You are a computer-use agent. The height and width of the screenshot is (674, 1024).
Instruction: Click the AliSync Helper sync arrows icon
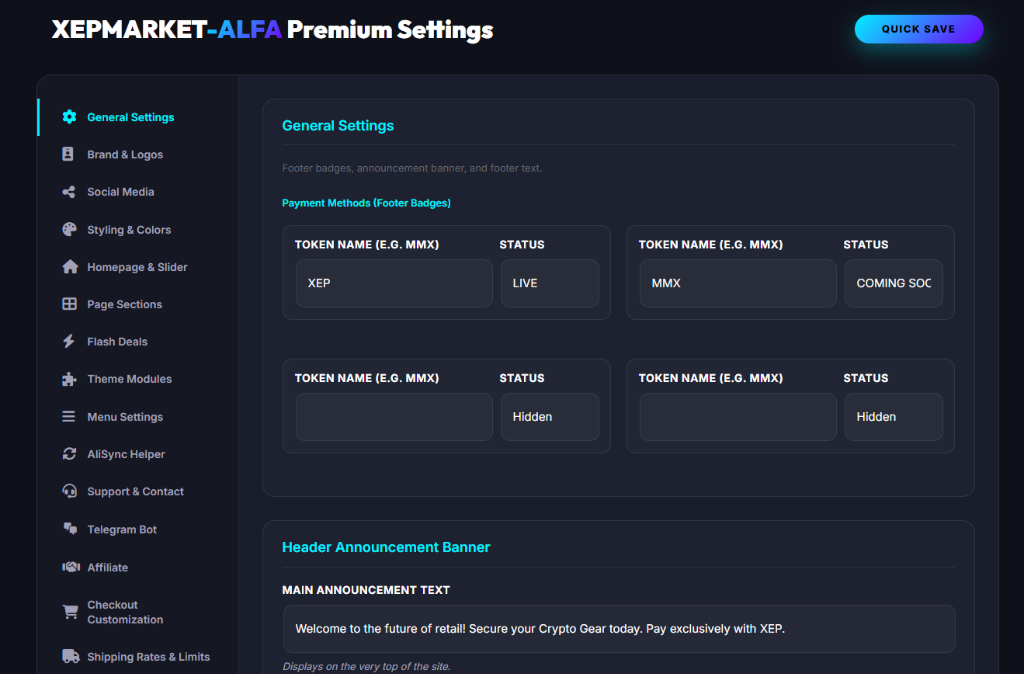tap(69, 454)
